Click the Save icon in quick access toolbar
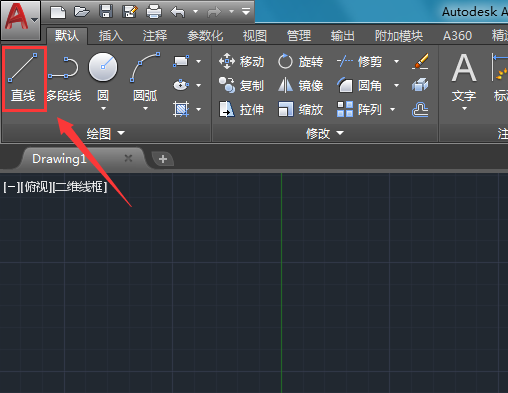This screenshot has height=393, width=508. [x=106, y=12]
